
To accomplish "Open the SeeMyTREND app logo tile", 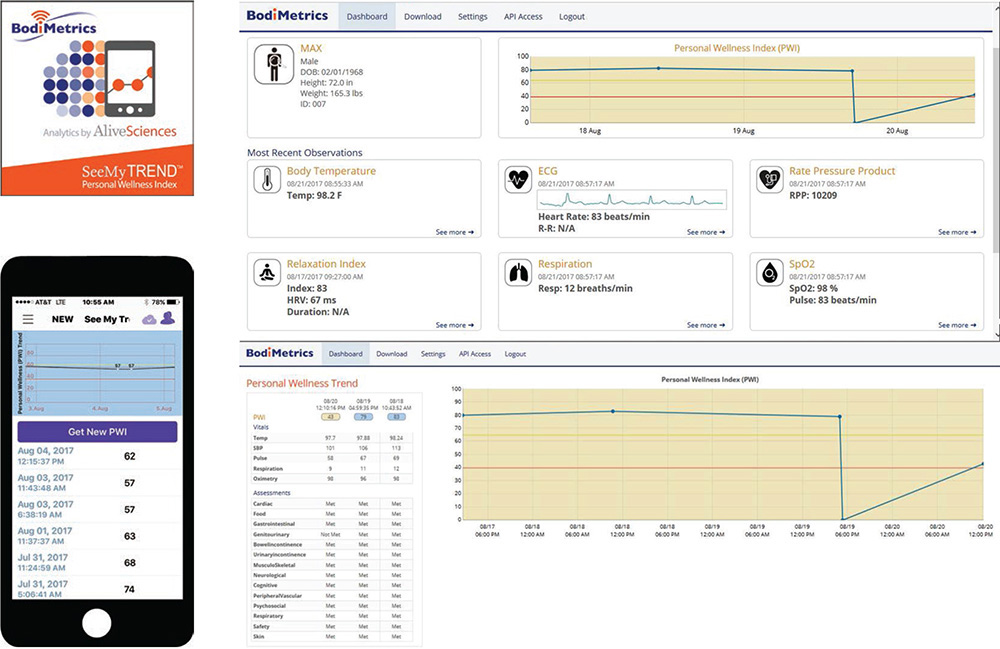I will (x=98, y=97).
